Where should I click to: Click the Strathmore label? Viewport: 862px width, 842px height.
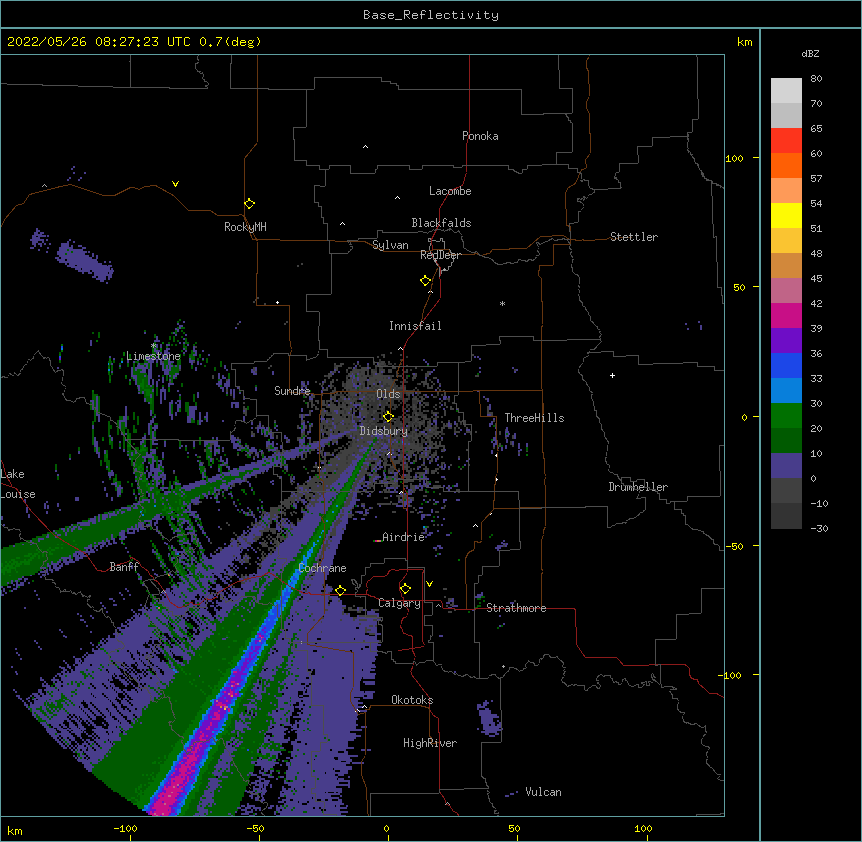point(516,608)
